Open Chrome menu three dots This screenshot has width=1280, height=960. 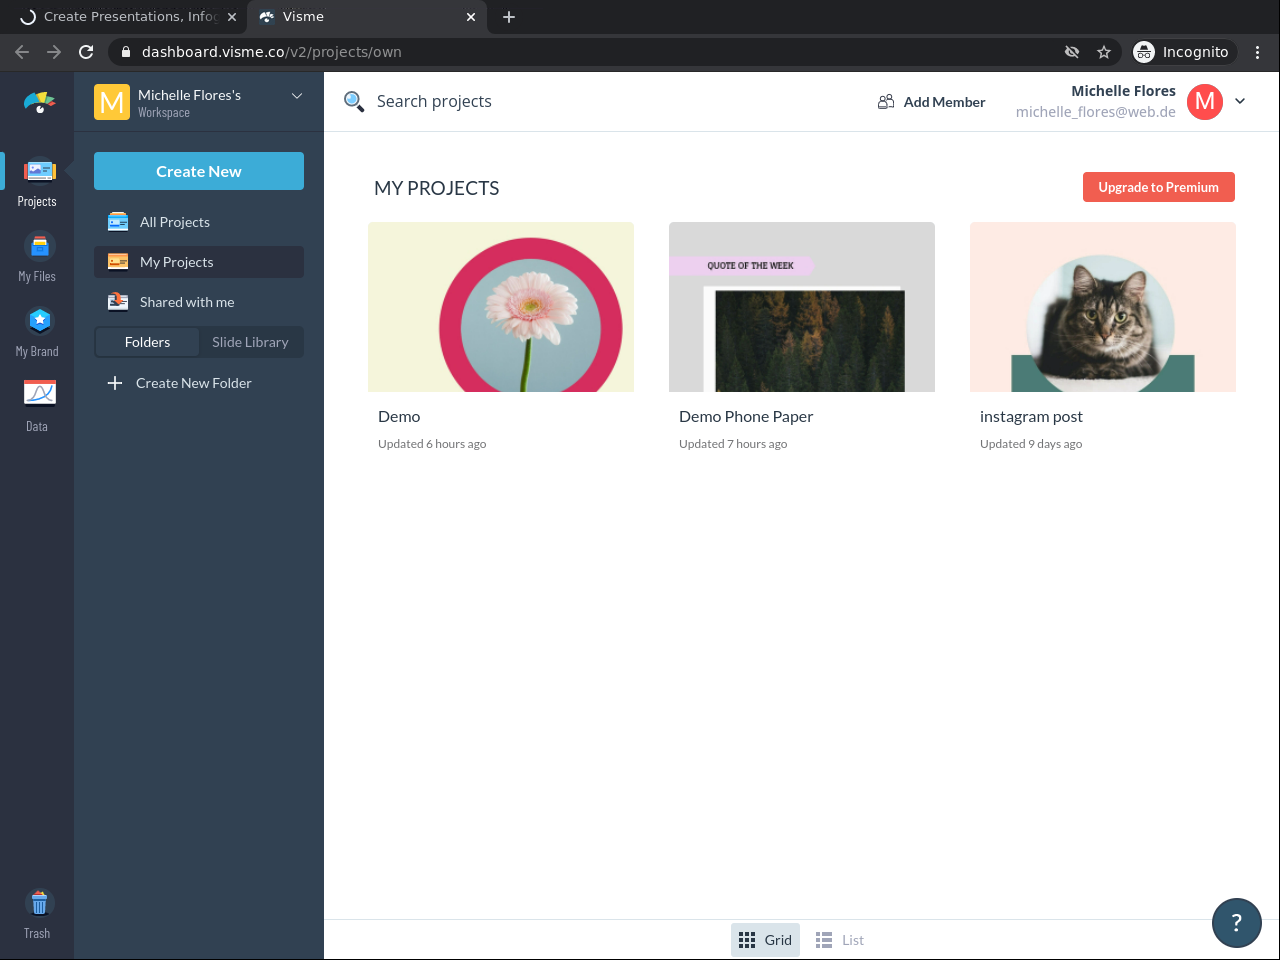click(1258, 52)
